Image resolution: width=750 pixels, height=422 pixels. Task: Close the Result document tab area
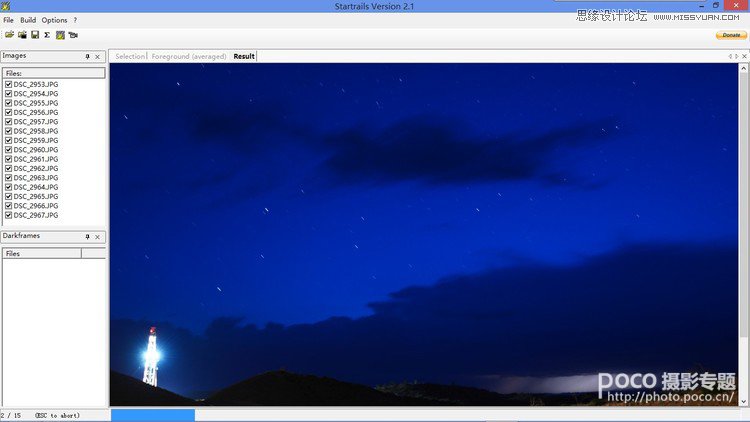[x=744, y=56]
